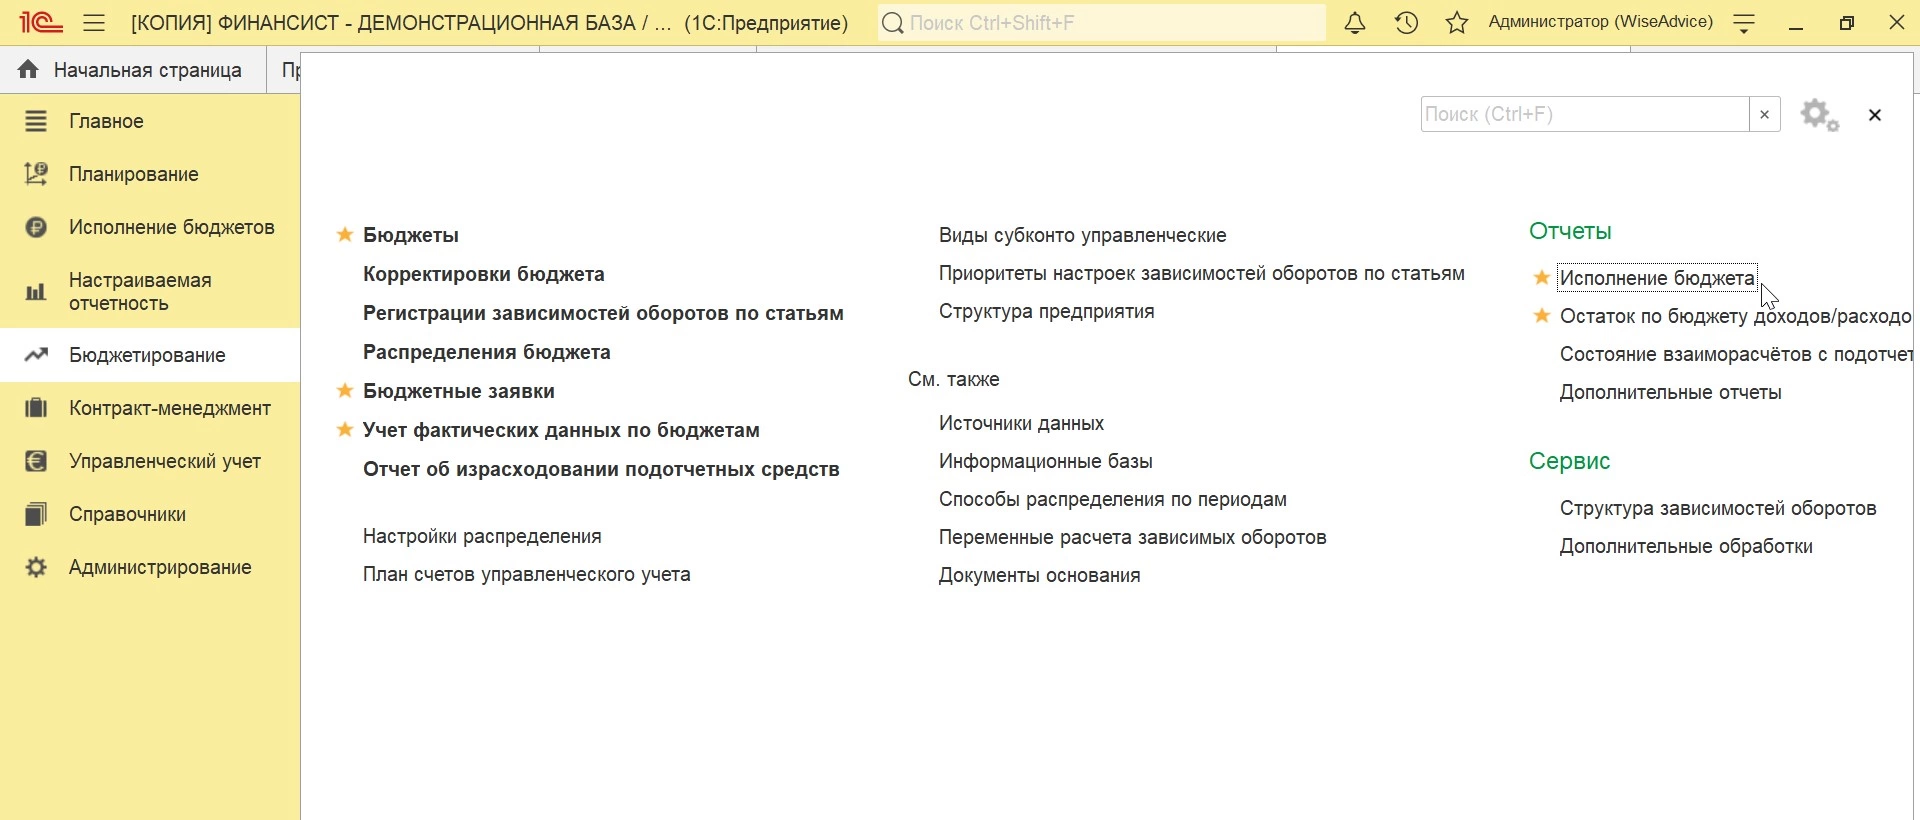Open favorites star in title bar
This screenshot has width=1920, height=820.
1457,22
